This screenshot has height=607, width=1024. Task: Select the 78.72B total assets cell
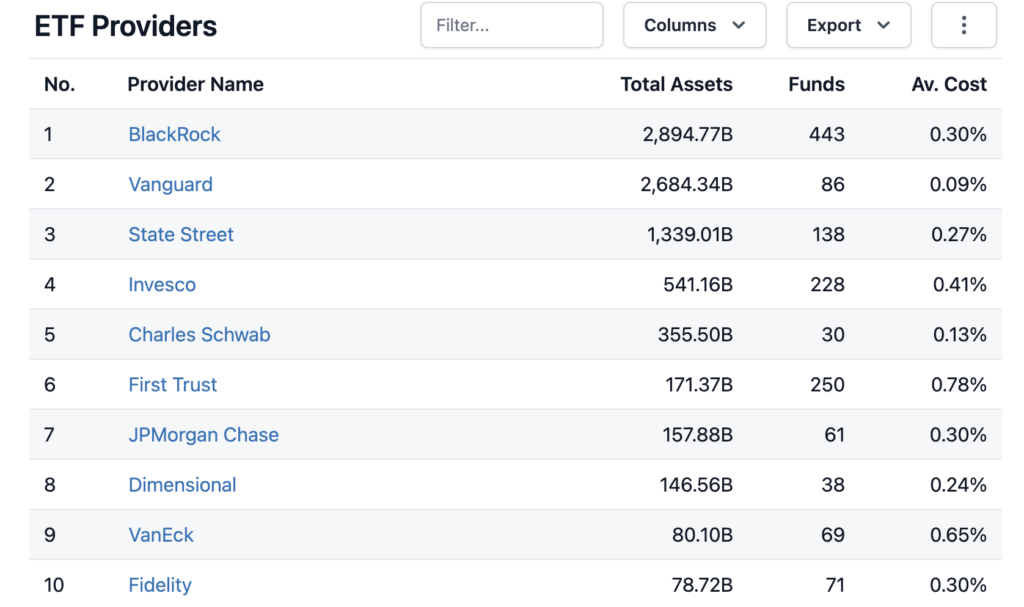coord(702,585)
